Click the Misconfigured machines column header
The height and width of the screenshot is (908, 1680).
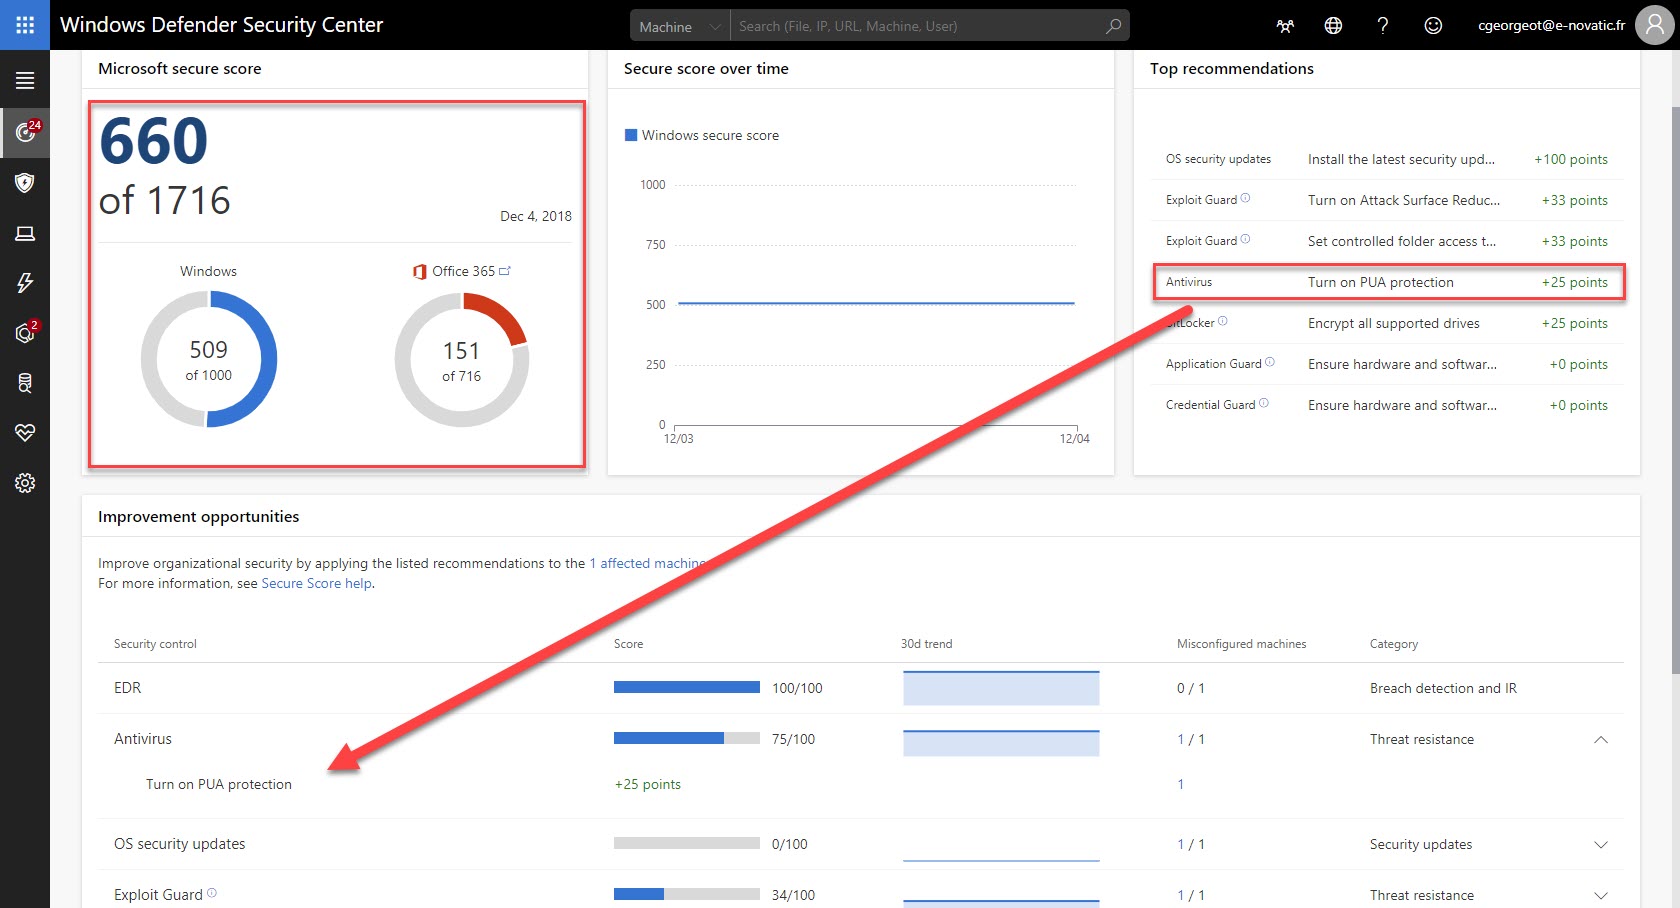(1241, 644)
